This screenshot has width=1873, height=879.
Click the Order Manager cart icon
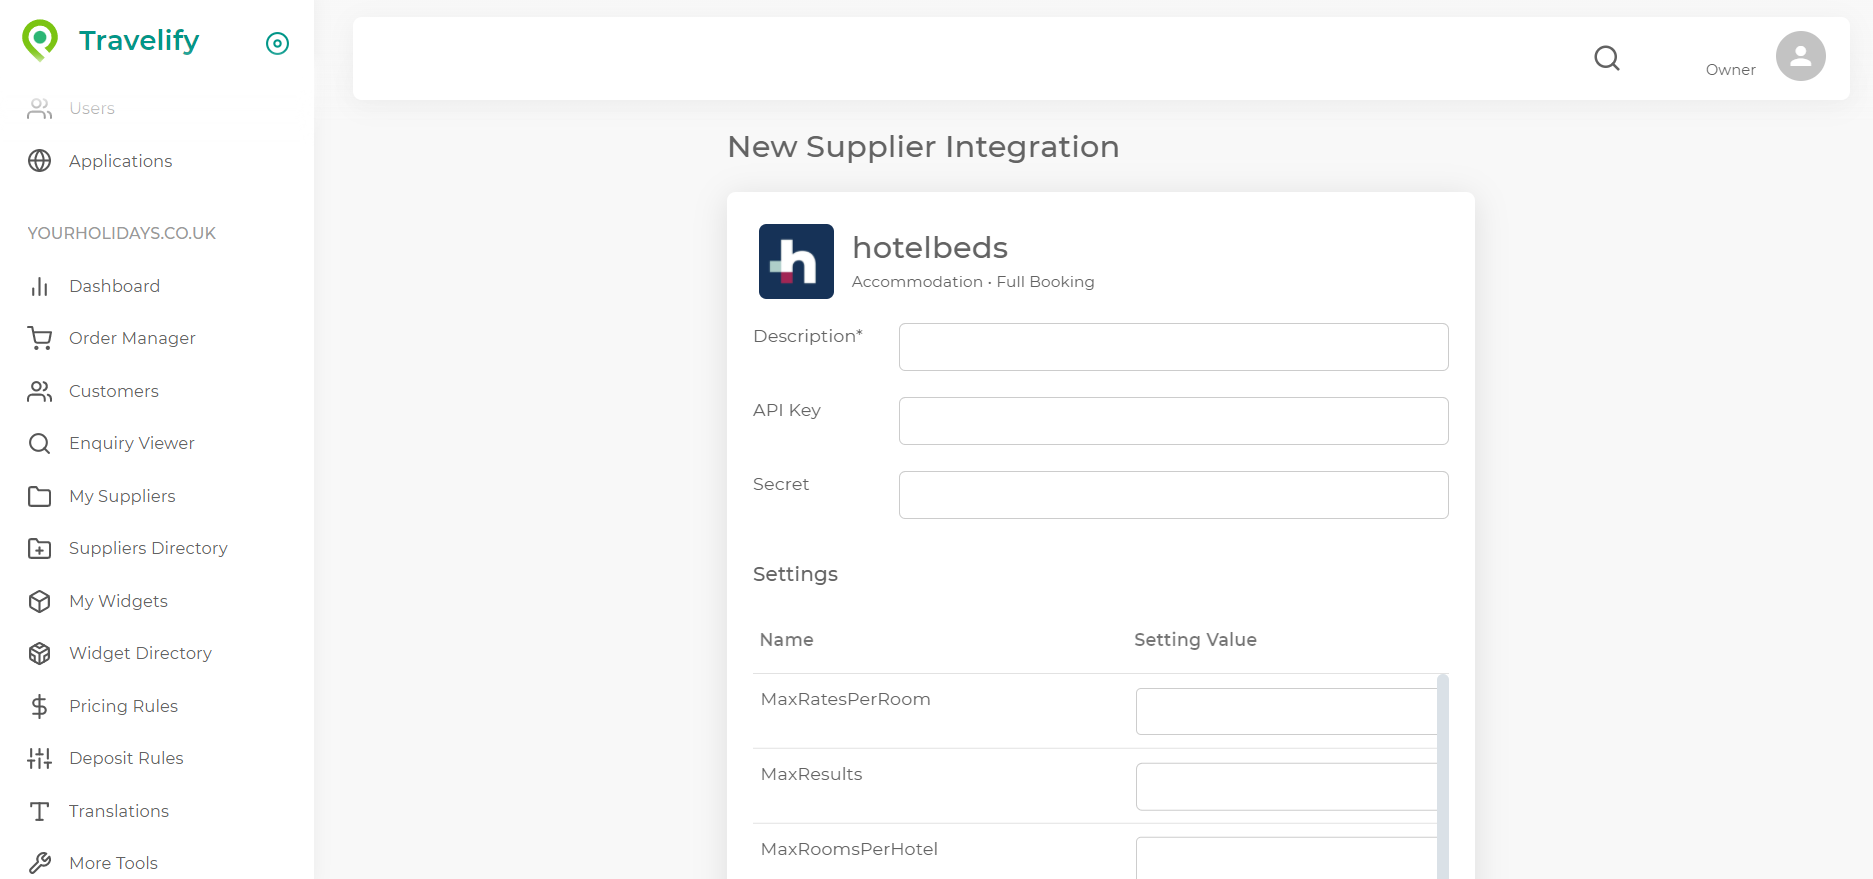pyautogui.click(x=40, y=338)
